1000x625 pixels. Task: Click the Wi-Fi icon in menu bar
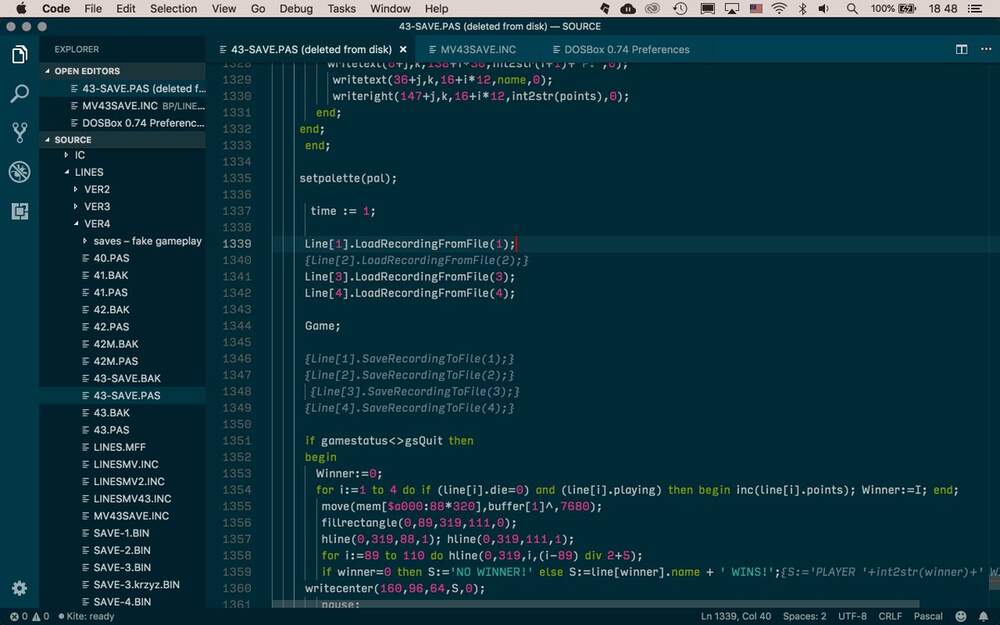[779, 8]
